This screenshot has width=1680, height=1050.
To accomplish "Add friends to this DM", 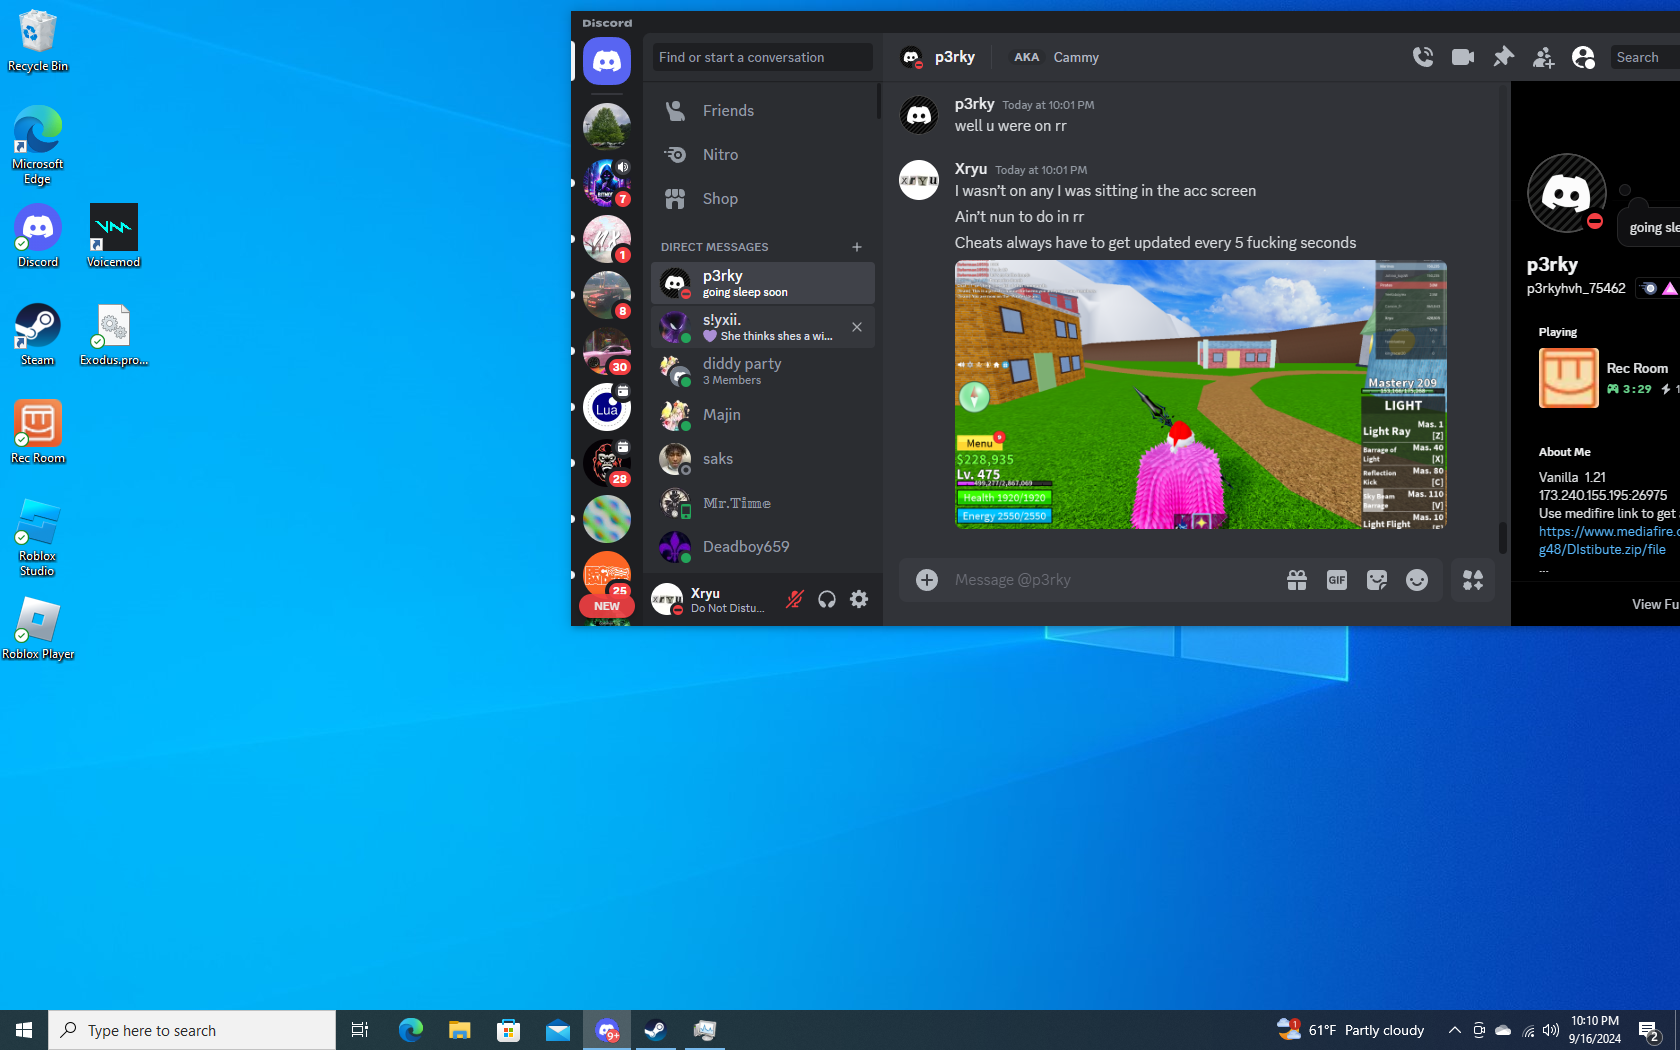I will pyautogui.click(x=1543, y=57).
